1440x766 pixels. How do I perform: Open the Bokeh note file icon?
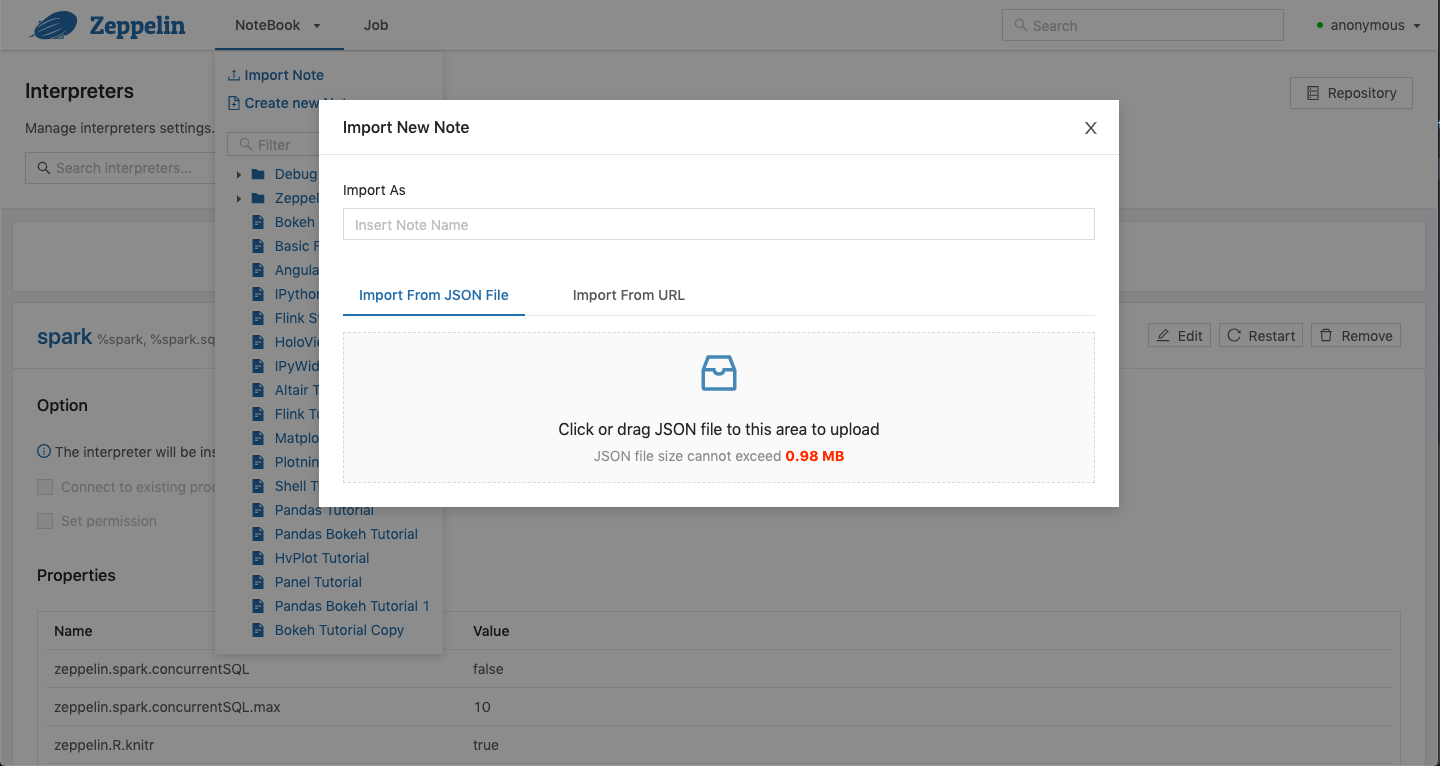[x=258, y=222]
